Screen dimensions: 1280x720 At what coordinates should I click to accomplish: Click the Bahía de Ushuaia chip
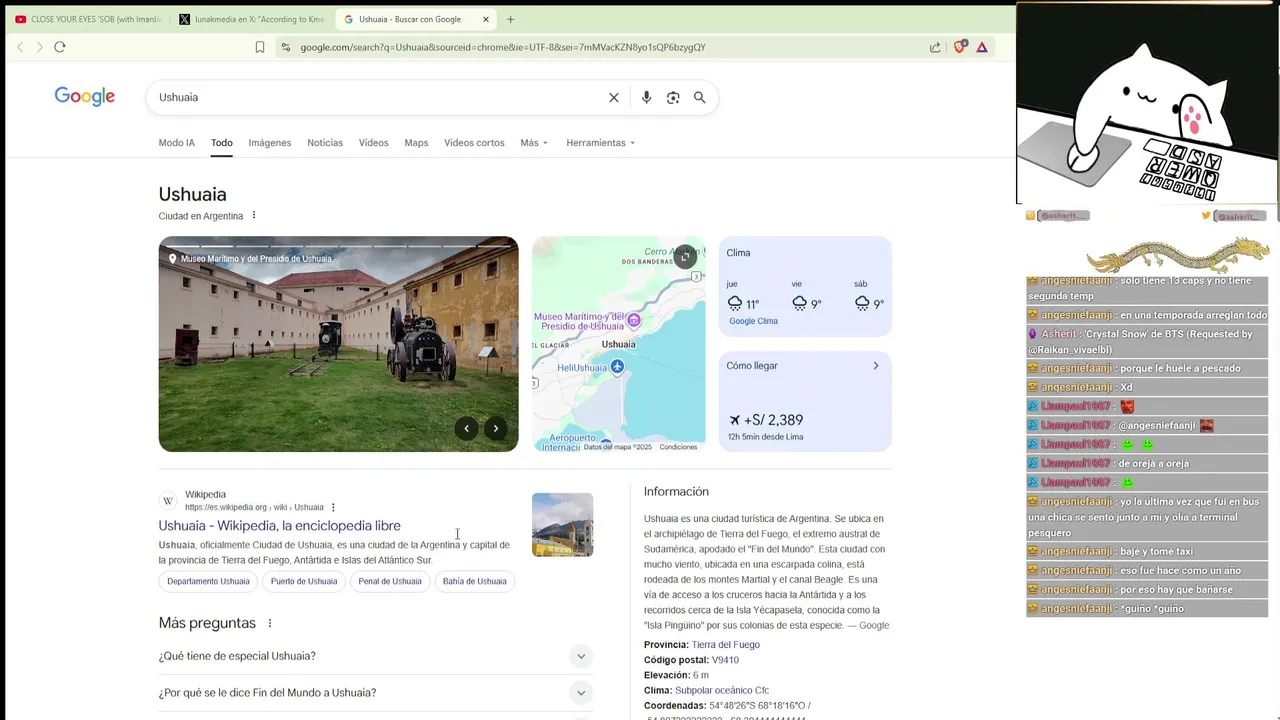tap(474, 581)
